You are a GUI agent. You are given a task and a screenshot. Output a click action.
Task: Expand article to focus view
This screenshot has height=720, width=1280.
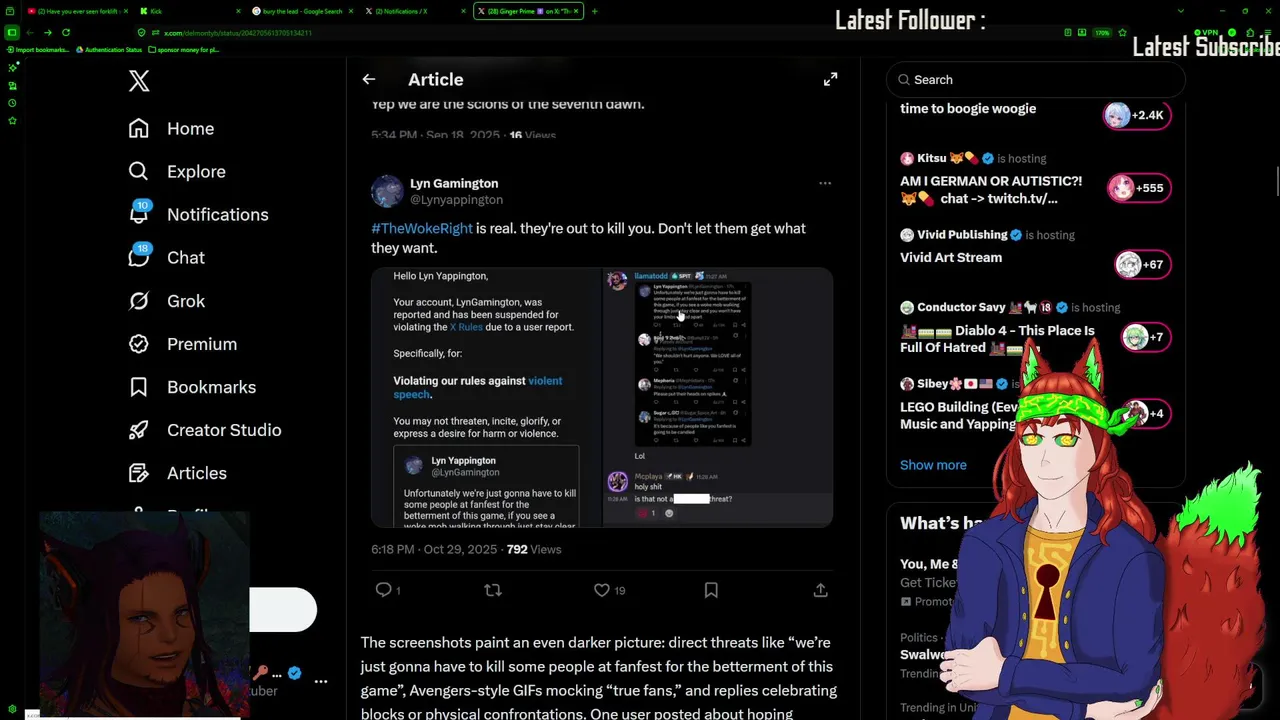point(830,79)
